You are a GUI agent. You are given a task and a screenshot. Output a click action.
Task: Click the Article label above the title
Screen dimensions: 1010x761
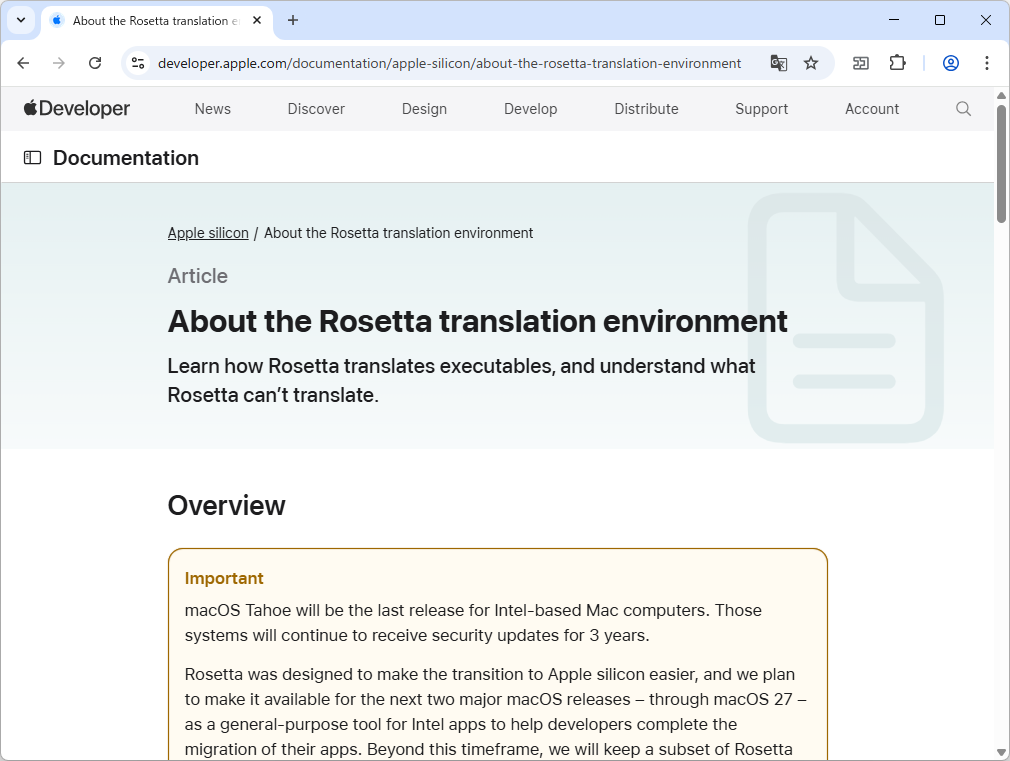(198, 276)
